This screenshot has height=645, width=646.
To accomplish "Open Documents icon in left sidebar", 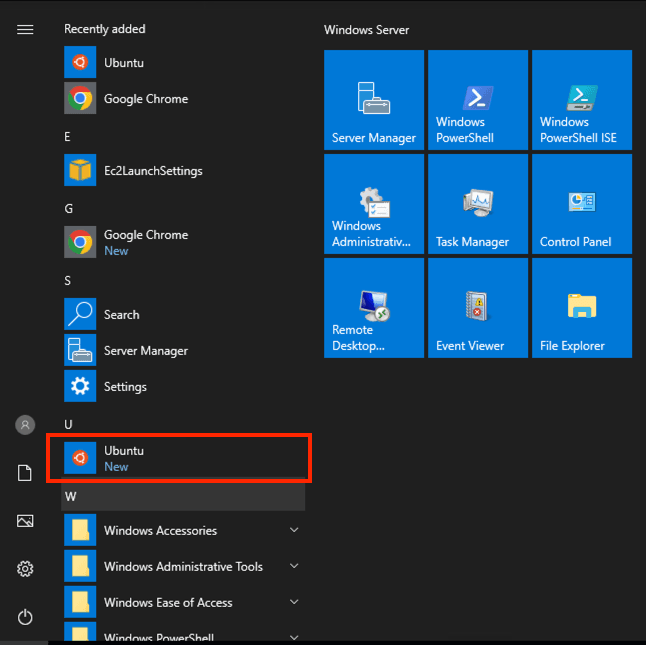I will point(25,473).
